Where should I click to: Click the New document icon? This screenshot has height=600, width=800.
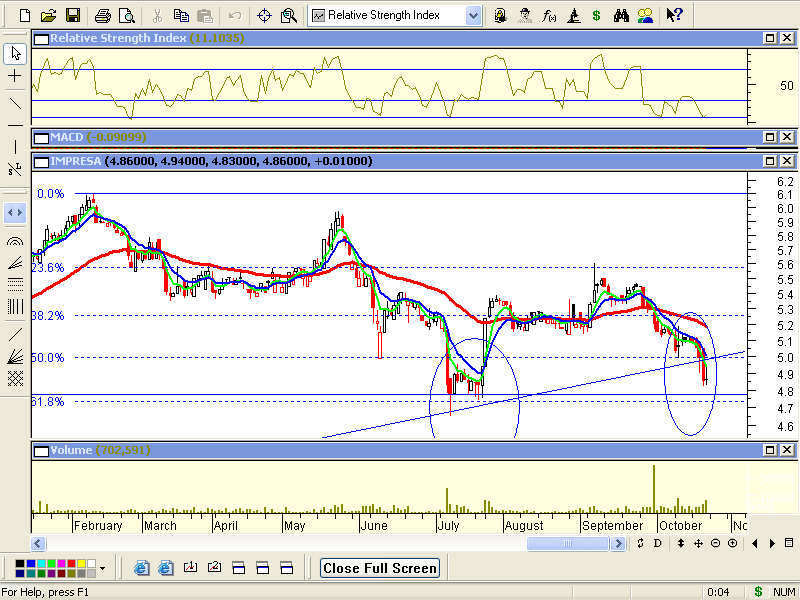pyautogui.click(x=24, y=16)
